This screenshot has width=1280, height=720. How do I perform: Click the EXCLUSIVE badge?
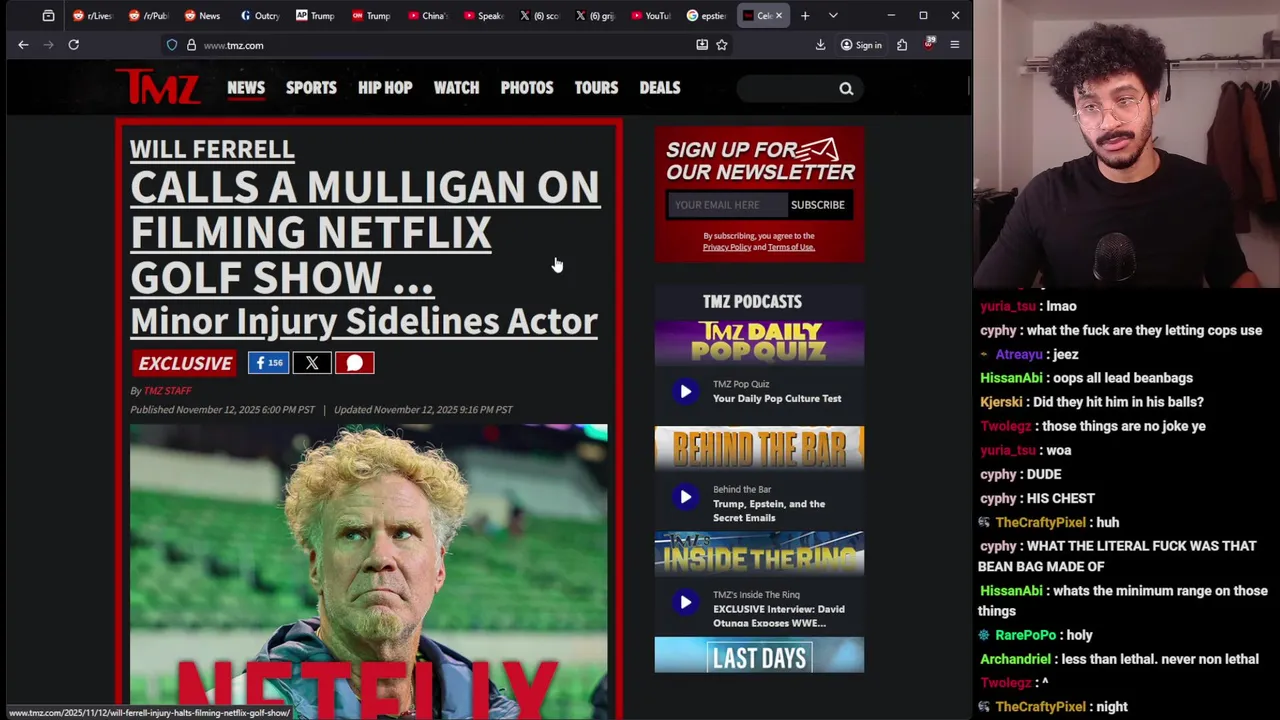[x=185, y=363]
